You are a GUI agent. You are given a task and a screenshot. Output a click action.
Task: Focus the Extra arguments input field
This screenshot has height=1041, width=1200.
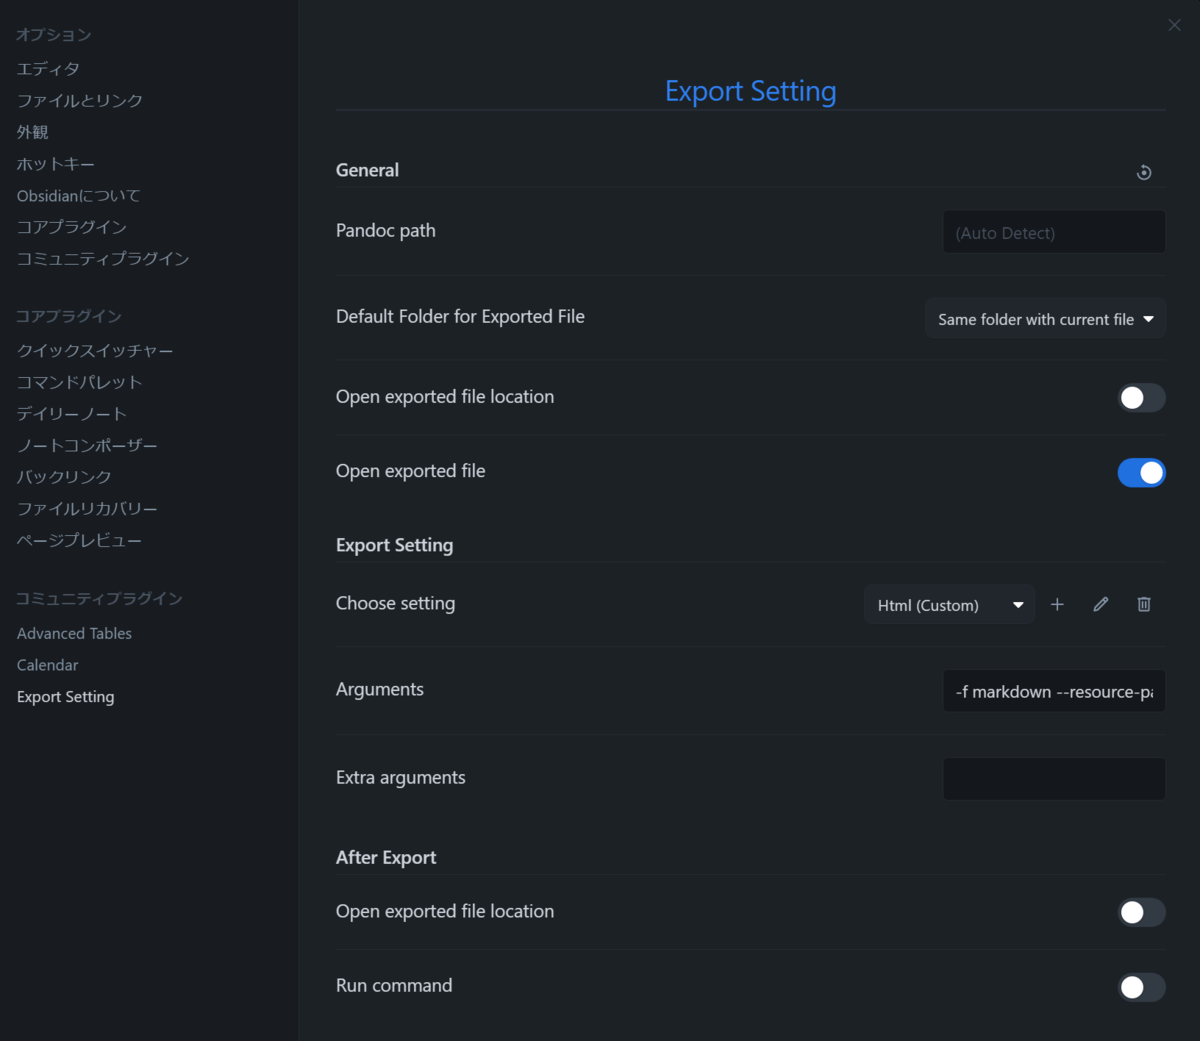pos(1054,779)
